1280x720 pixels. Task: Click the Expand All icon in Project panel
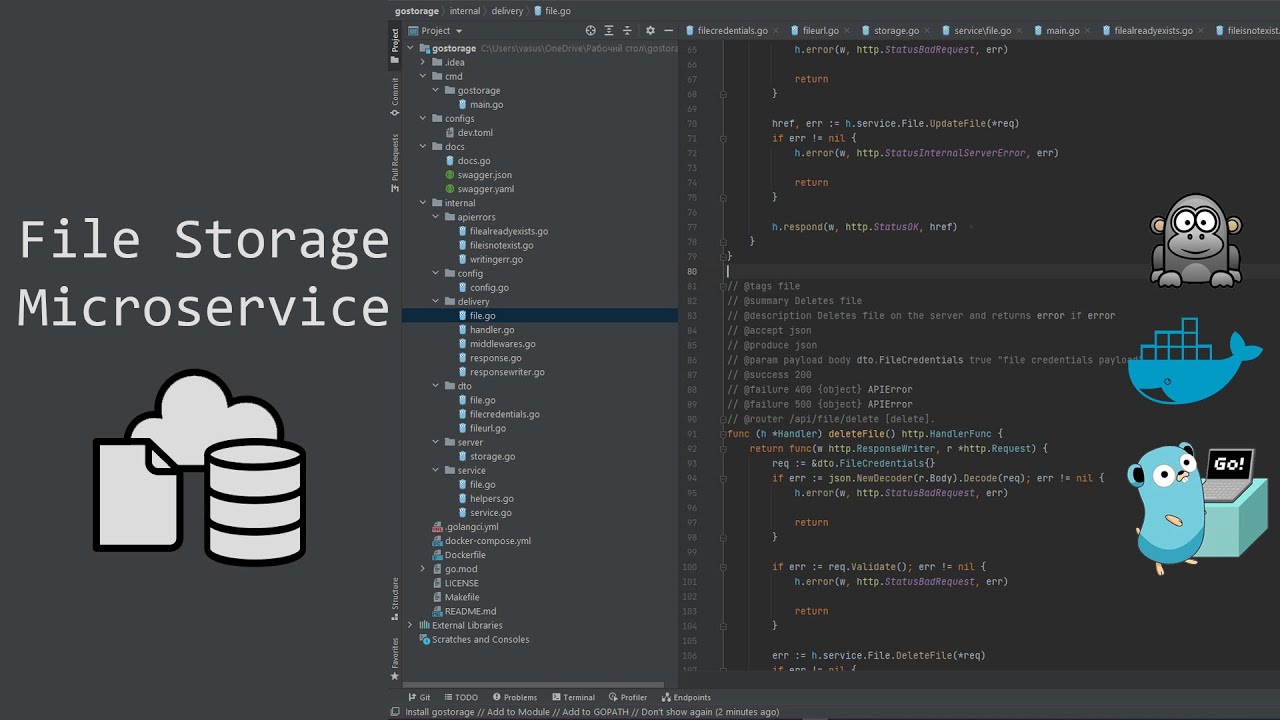click(609, 31)
